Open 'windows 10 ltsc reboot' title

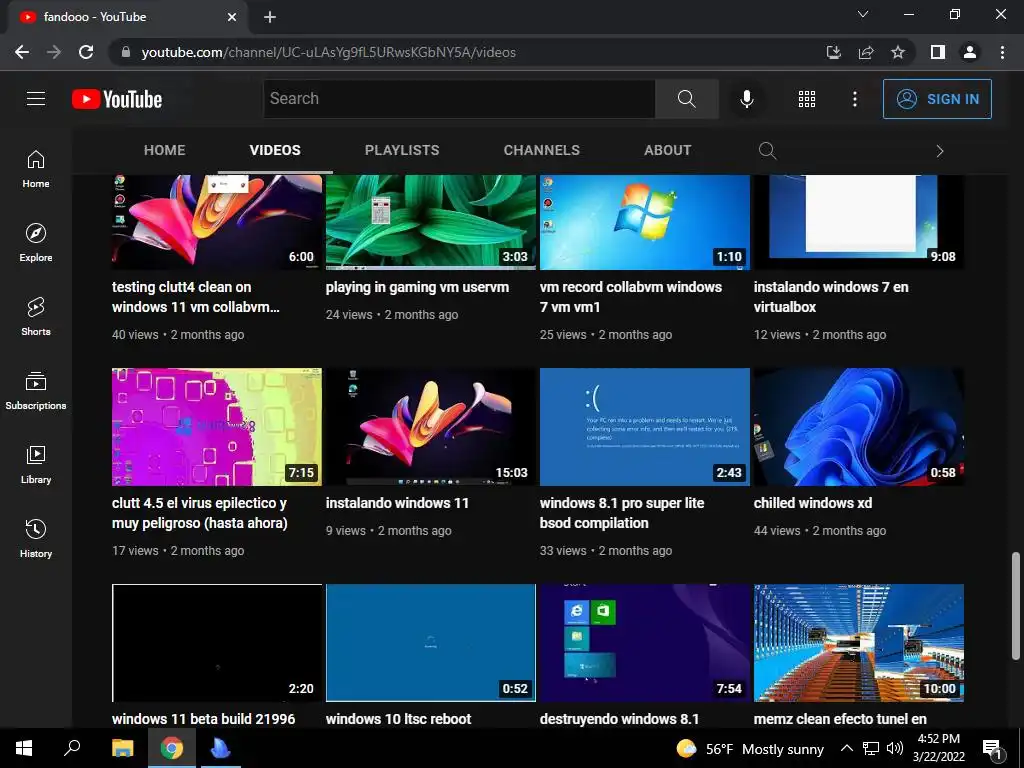398,719
